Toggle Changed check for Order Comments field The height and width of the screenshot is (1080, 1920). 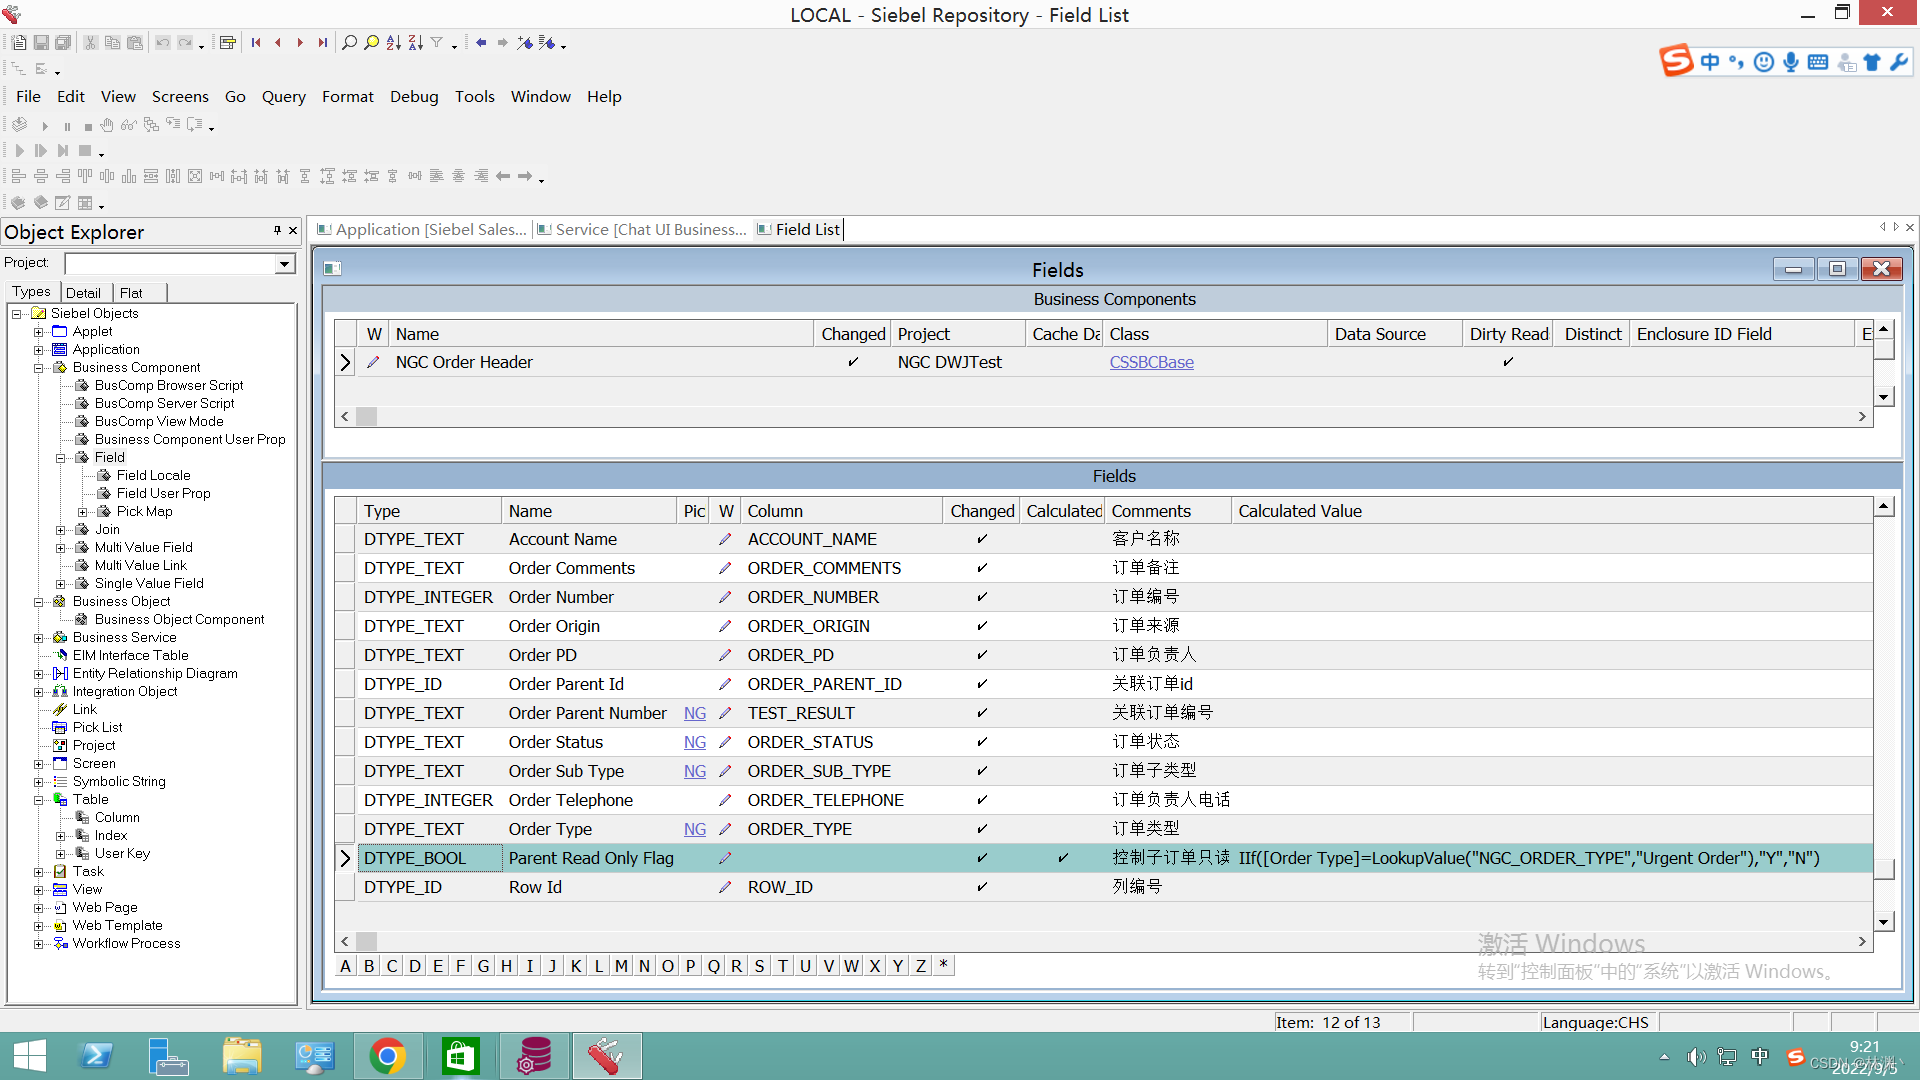tap(982, 568)
